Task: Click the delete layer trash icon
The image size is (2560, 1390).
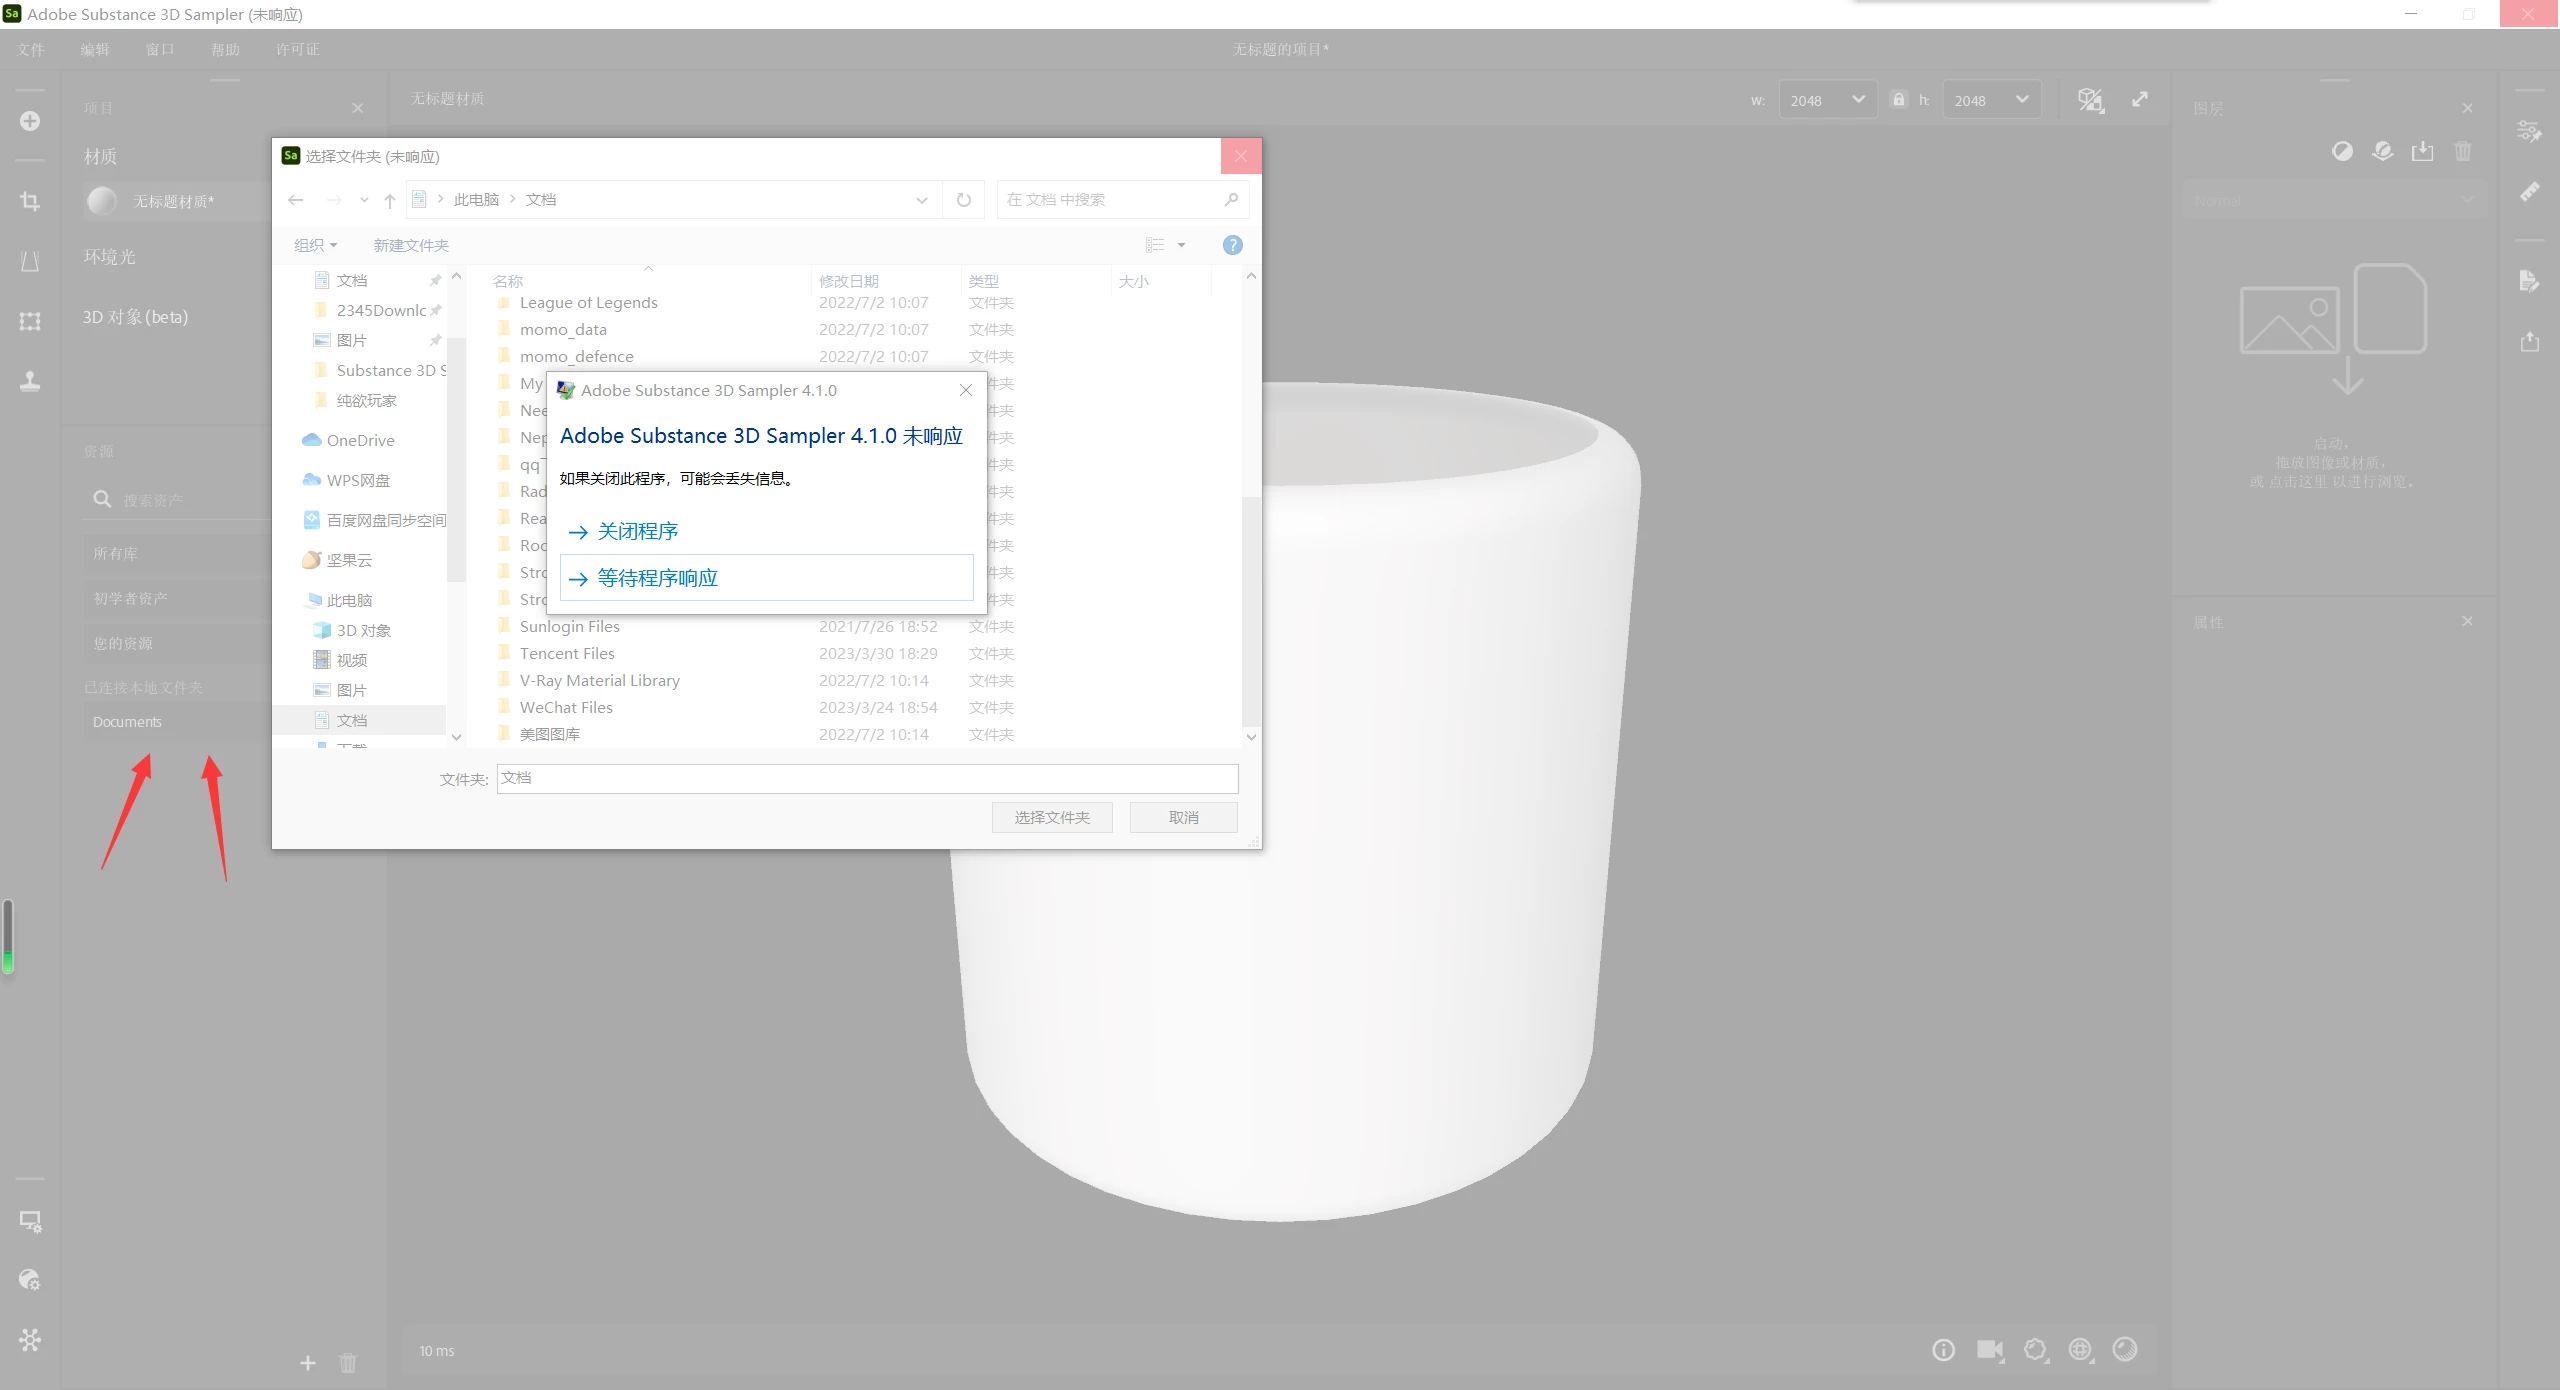Action: pos(2462,151)
